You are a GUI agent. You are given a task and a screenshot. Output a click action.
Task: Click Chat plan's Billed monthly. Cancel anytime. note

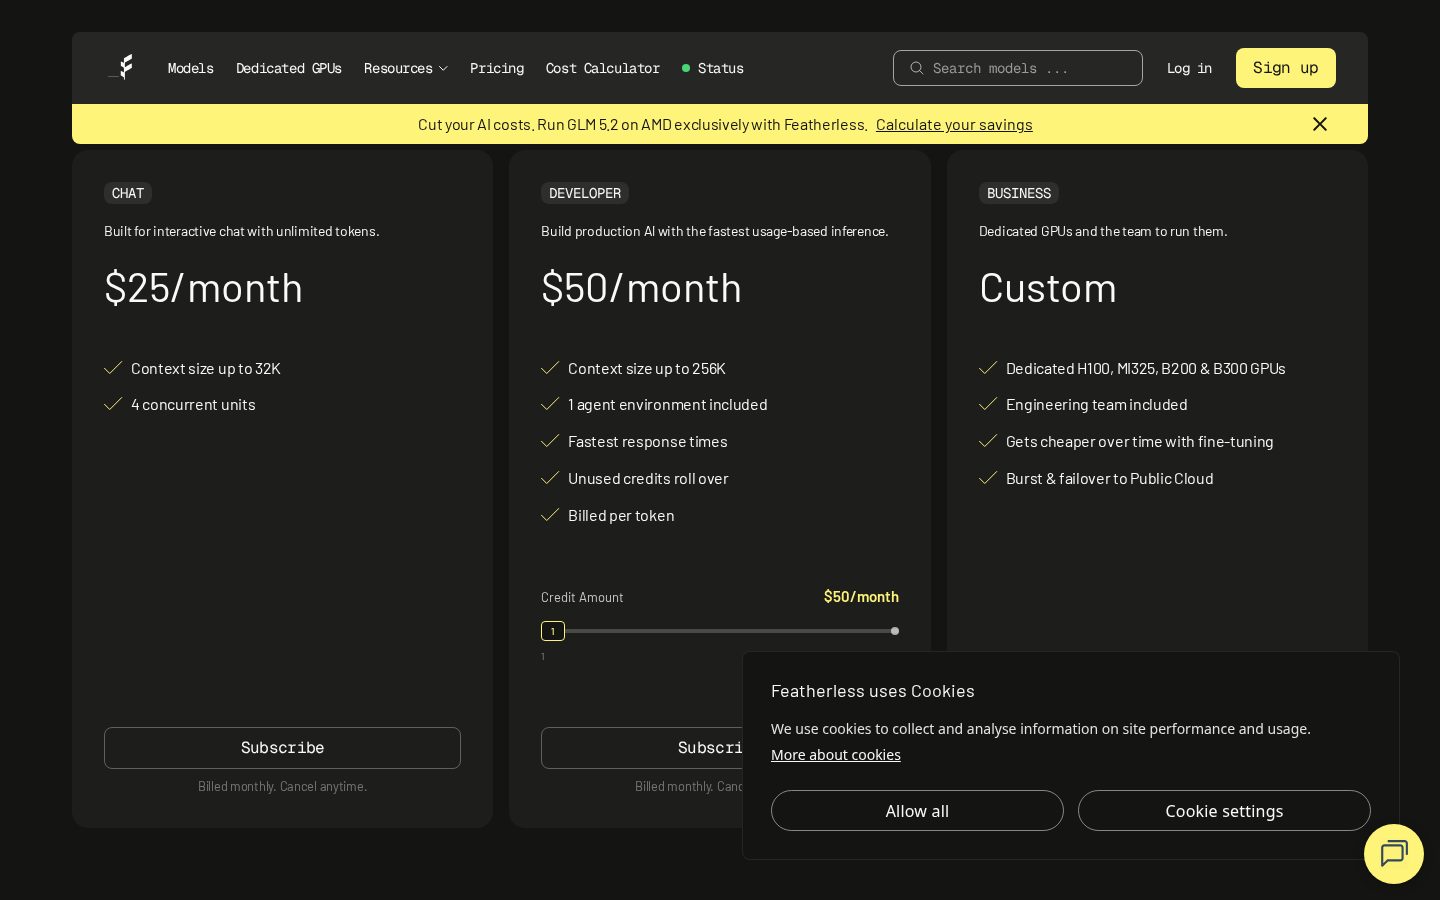tap(282, 787)
